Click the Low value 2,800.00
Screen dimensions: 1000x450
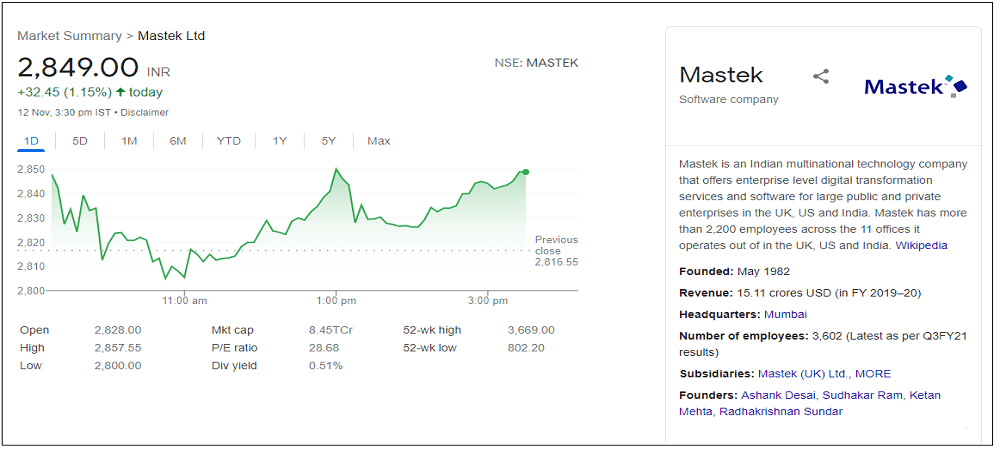[118, 366]
